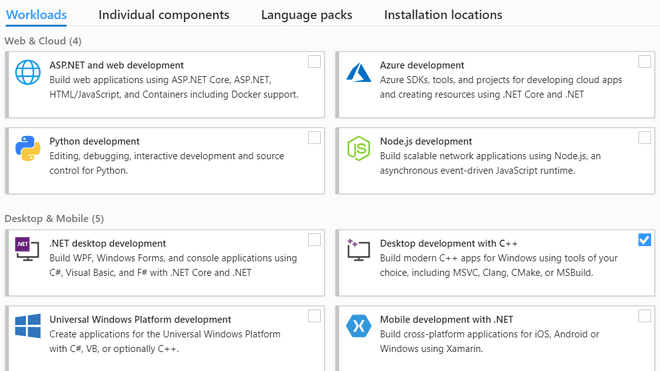Check the .NET desktop development box

[314, 240]
